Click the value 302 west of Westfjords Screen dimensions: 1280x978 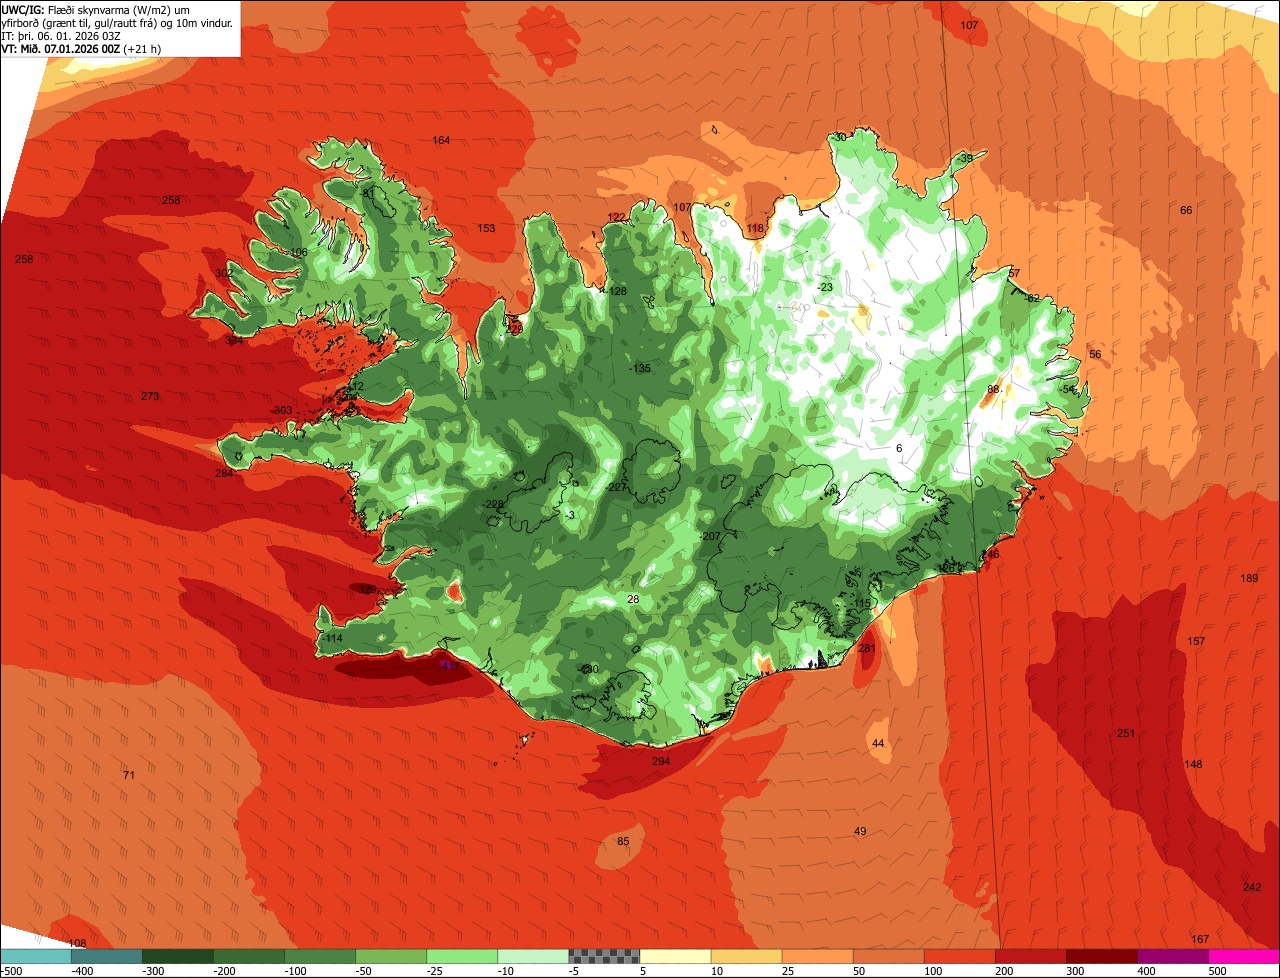224,274
